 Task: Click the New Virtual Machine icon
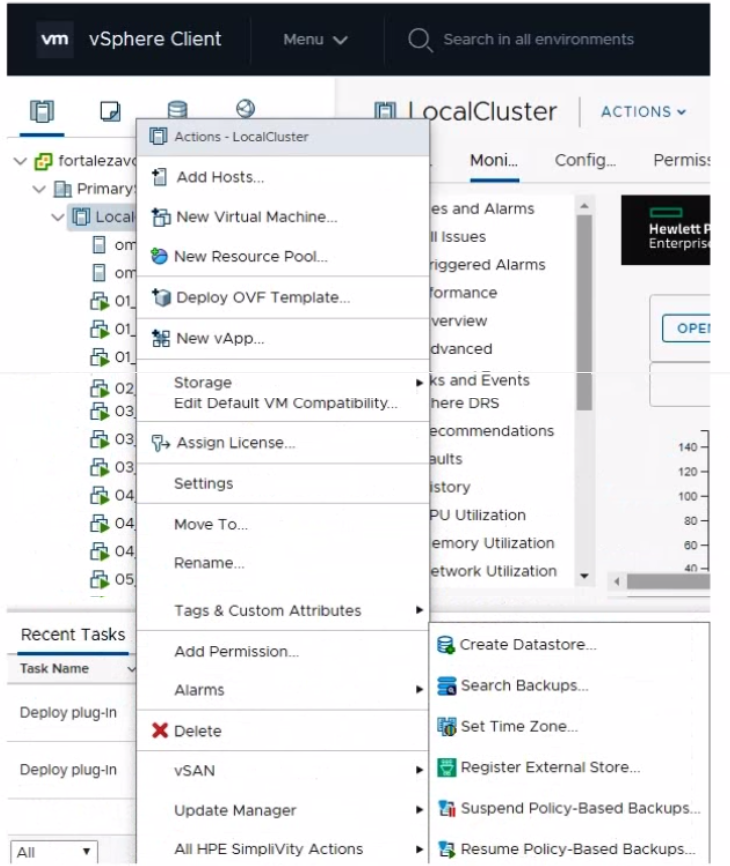pyautogui.click(x=161, y=216)
